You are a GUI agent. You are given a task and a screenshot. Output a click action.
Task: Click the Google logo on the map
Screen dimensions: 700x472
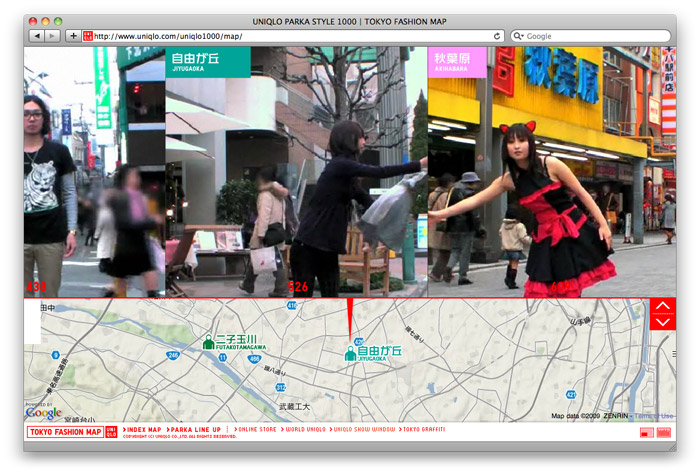tap(43, 413)
